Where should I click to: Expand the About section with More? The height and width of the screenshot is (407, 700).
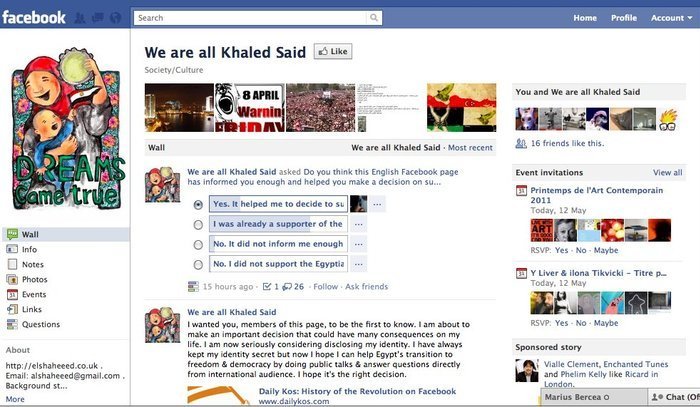(x=15, y=399)
